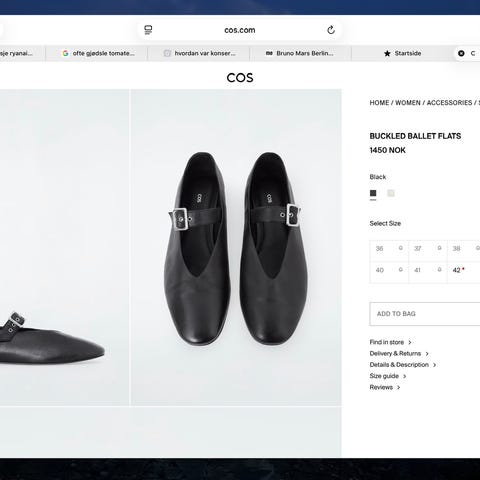480x480 pixels.
Task: Switch to the 'ofte gjødsle tomate' Google tab
Action: tap(98, 53)
